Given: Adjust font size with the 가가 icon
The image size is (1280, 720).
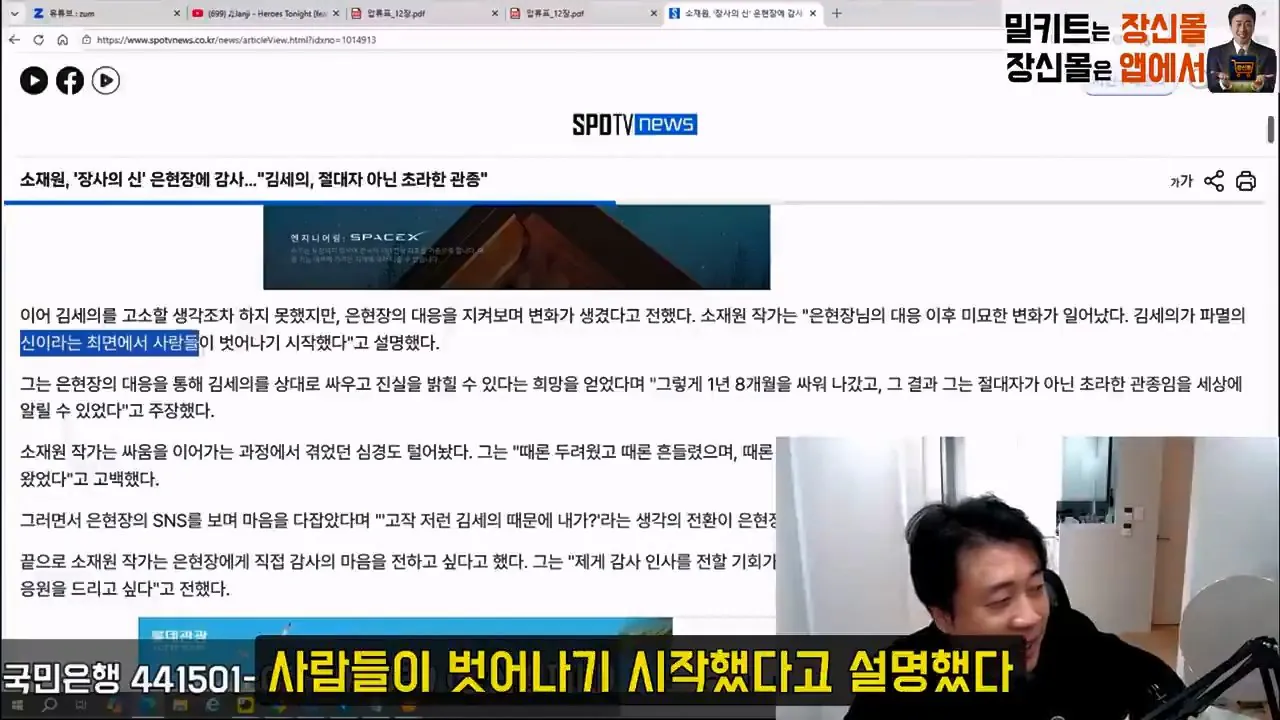Looking at the screenshot, I should click(x=1181, y=182).
